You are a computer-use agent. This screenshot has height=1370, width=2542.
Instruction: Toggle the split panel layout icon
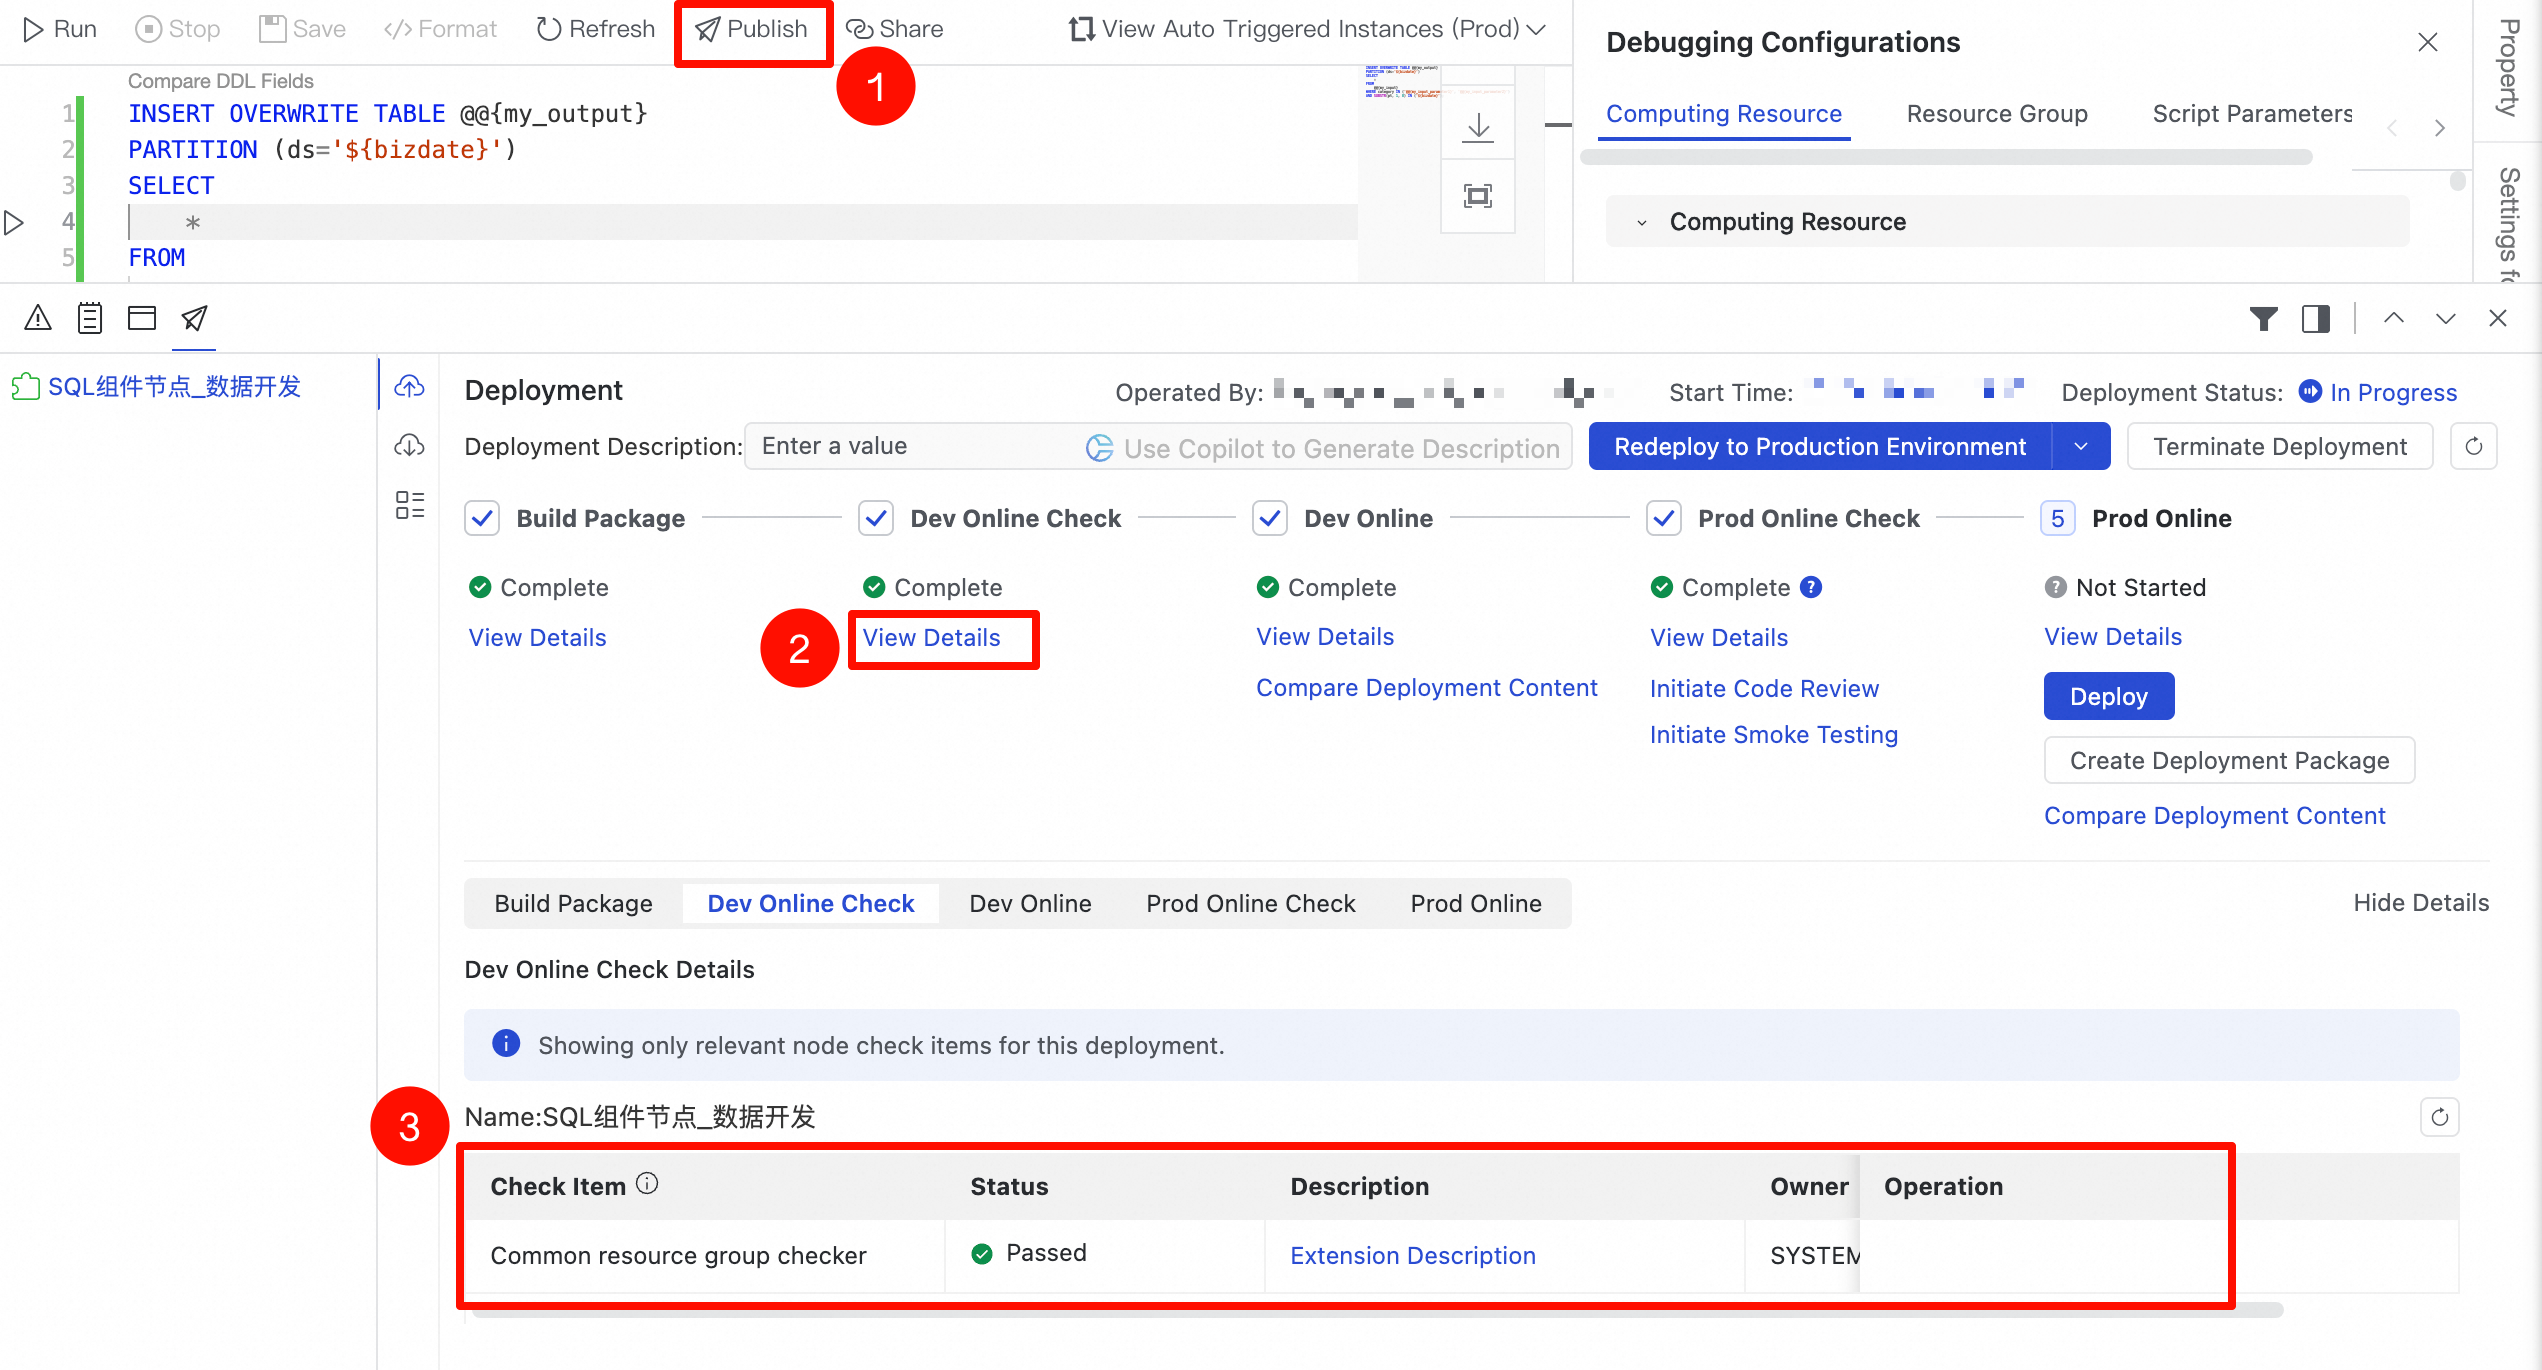tap(2316, 318)
